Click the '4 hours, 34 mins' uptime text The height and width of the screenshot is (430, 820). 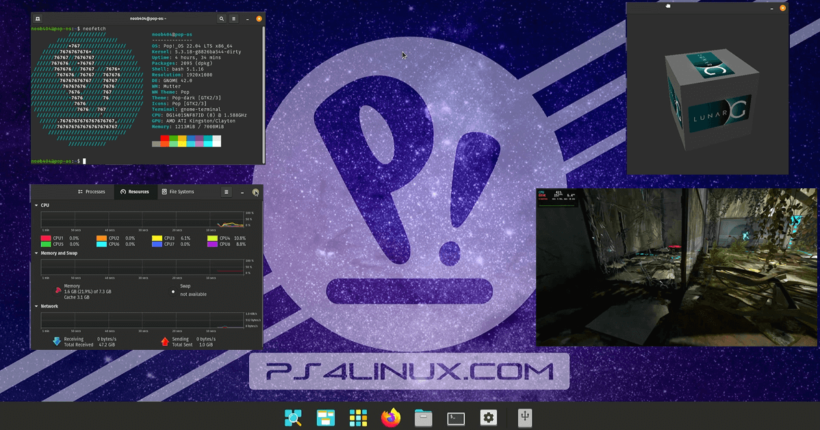click(198, 58)
